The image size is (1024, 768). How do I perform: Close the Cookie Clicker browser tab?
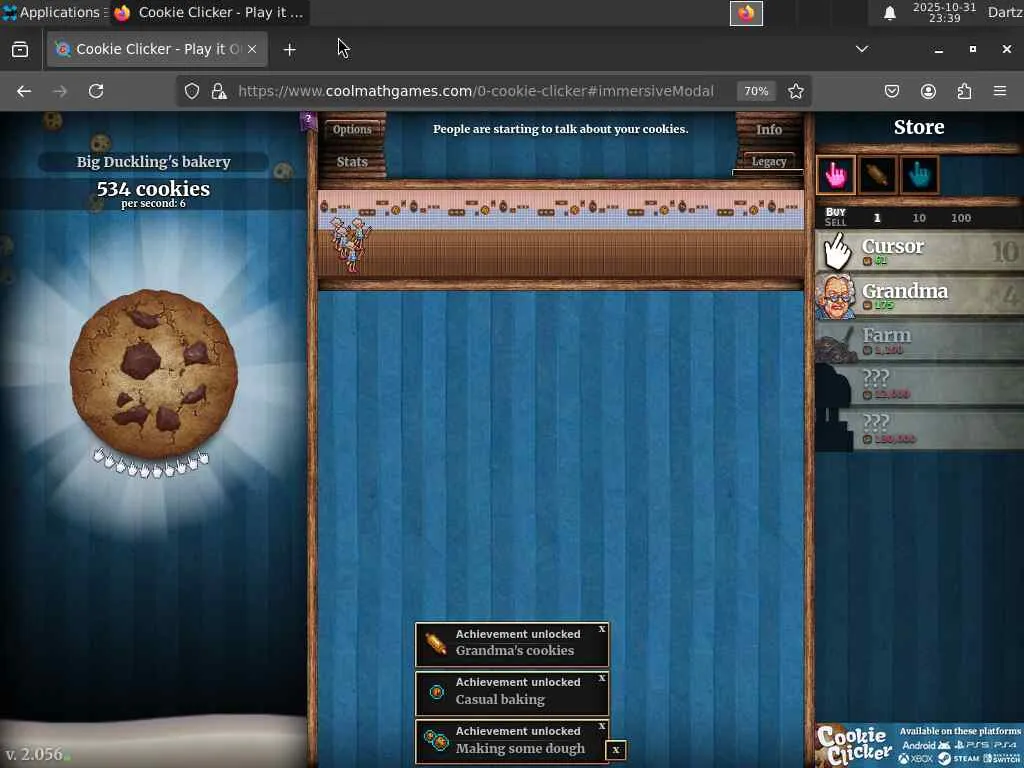pyautogui.click(x=252, y=49)
